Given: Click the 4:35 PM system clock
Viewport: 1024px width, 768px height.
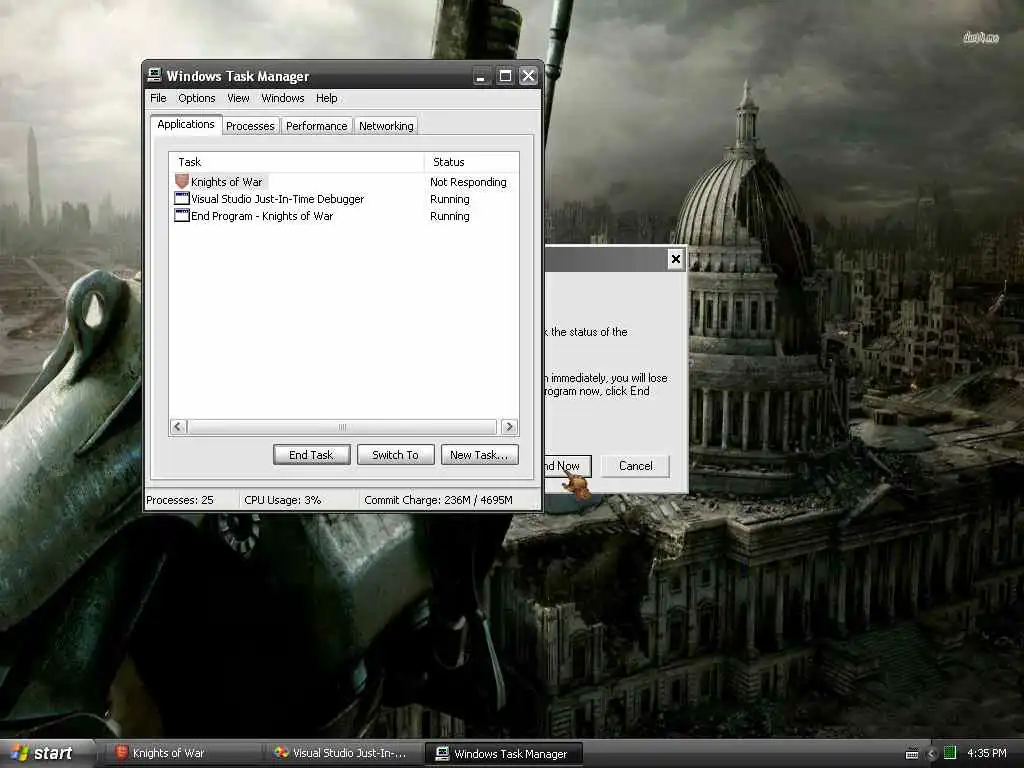Looking at the screenshot, I should tap(987, 753).
